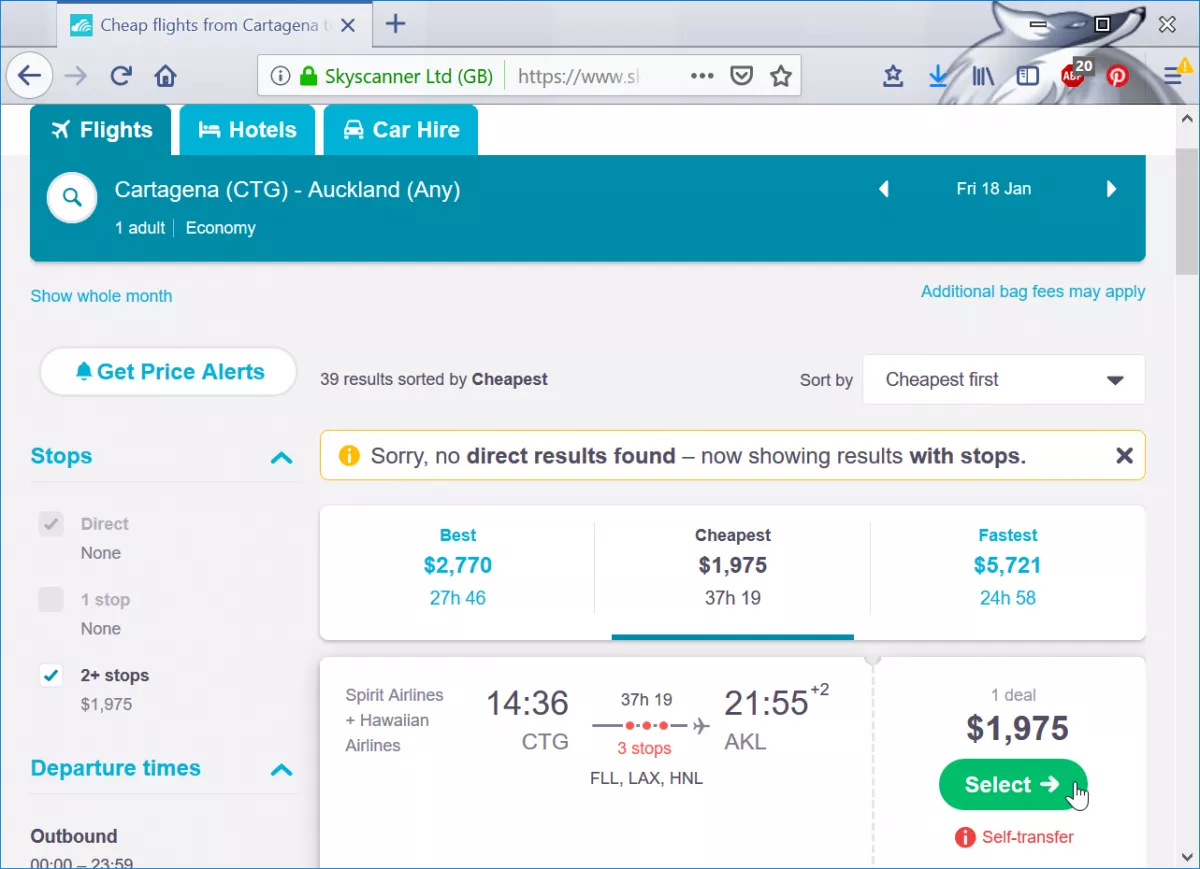Click the Self-transfer warning icon
Screen dimensions: 1200x869
tap(965, 837)
